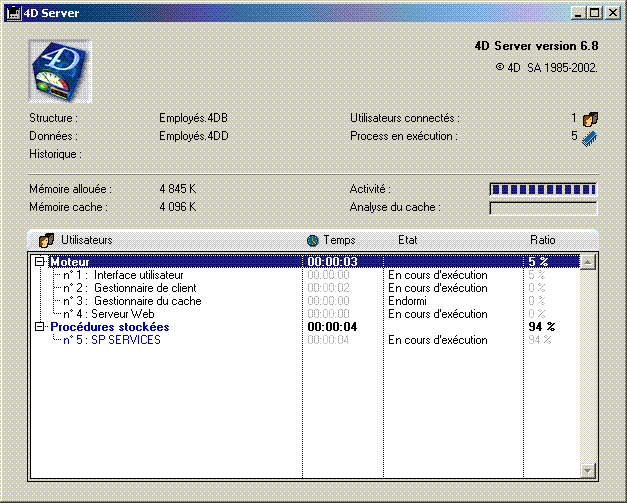Screen dimensions: 627x503
Task: Click the connected users icon
Action: pos(589,118)
